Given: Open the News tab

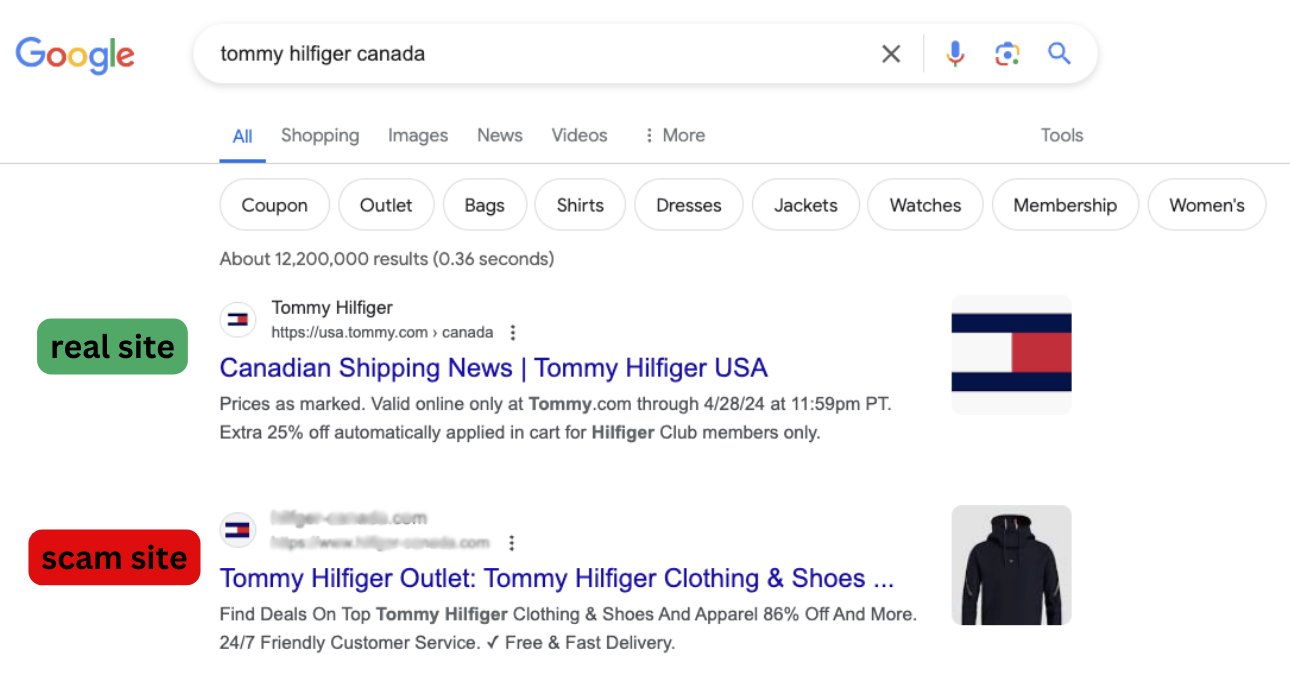Looking at the screenshot, I should click(x=500, y=135).
